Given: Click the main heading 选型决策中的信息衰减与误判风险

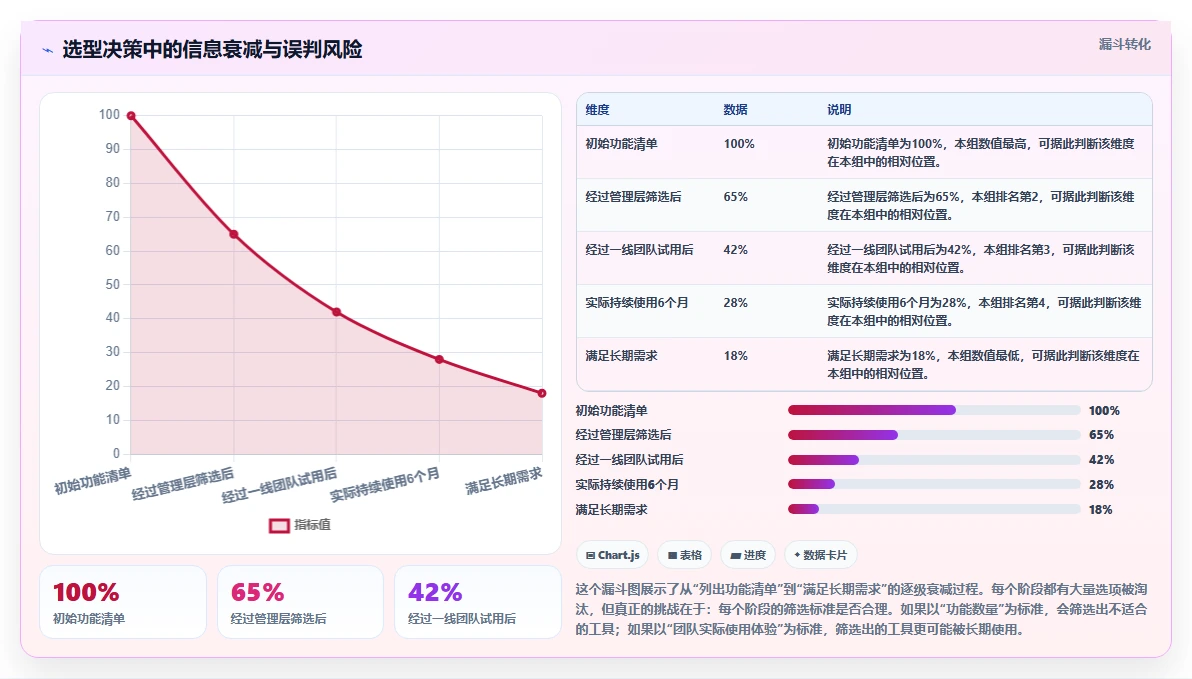Looking at the screenshot, I should click(212, 50).
